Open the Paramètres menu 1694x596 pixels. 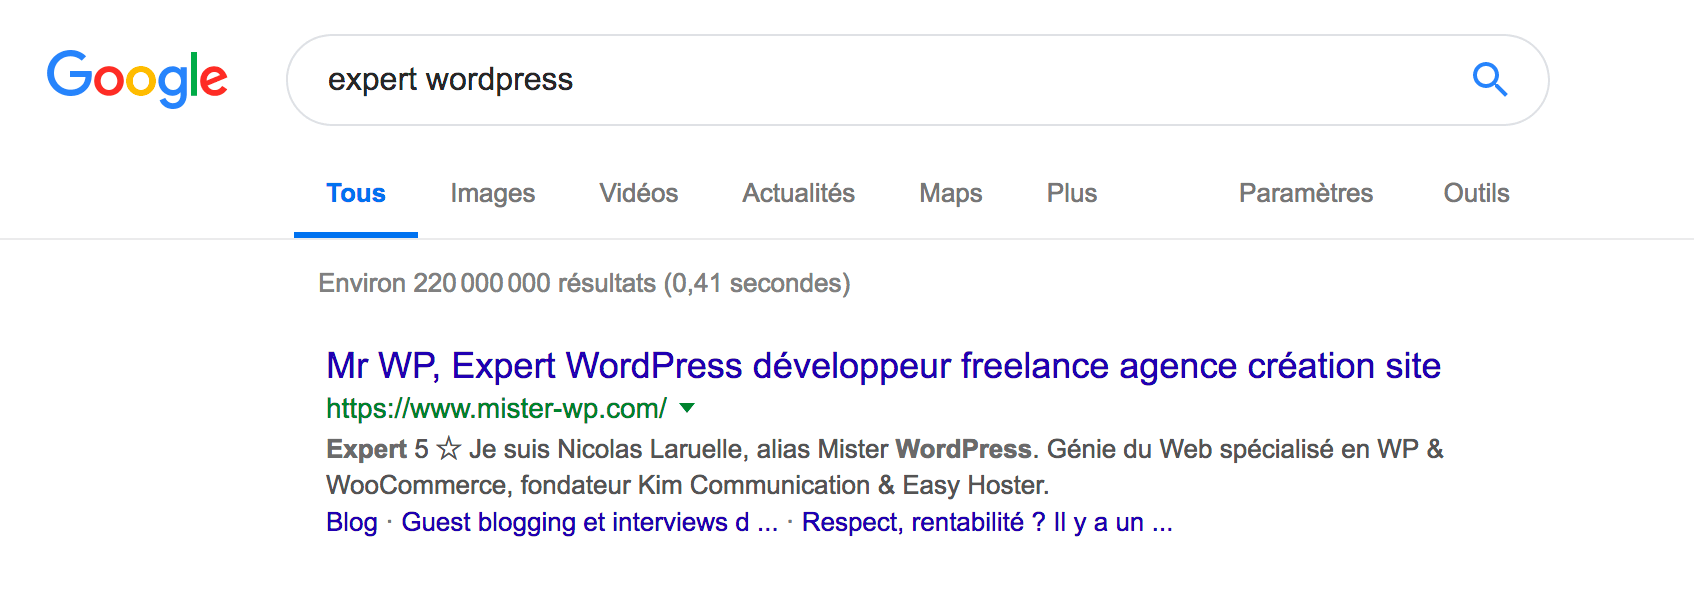pyautogui.click(x=1305, y=193)
